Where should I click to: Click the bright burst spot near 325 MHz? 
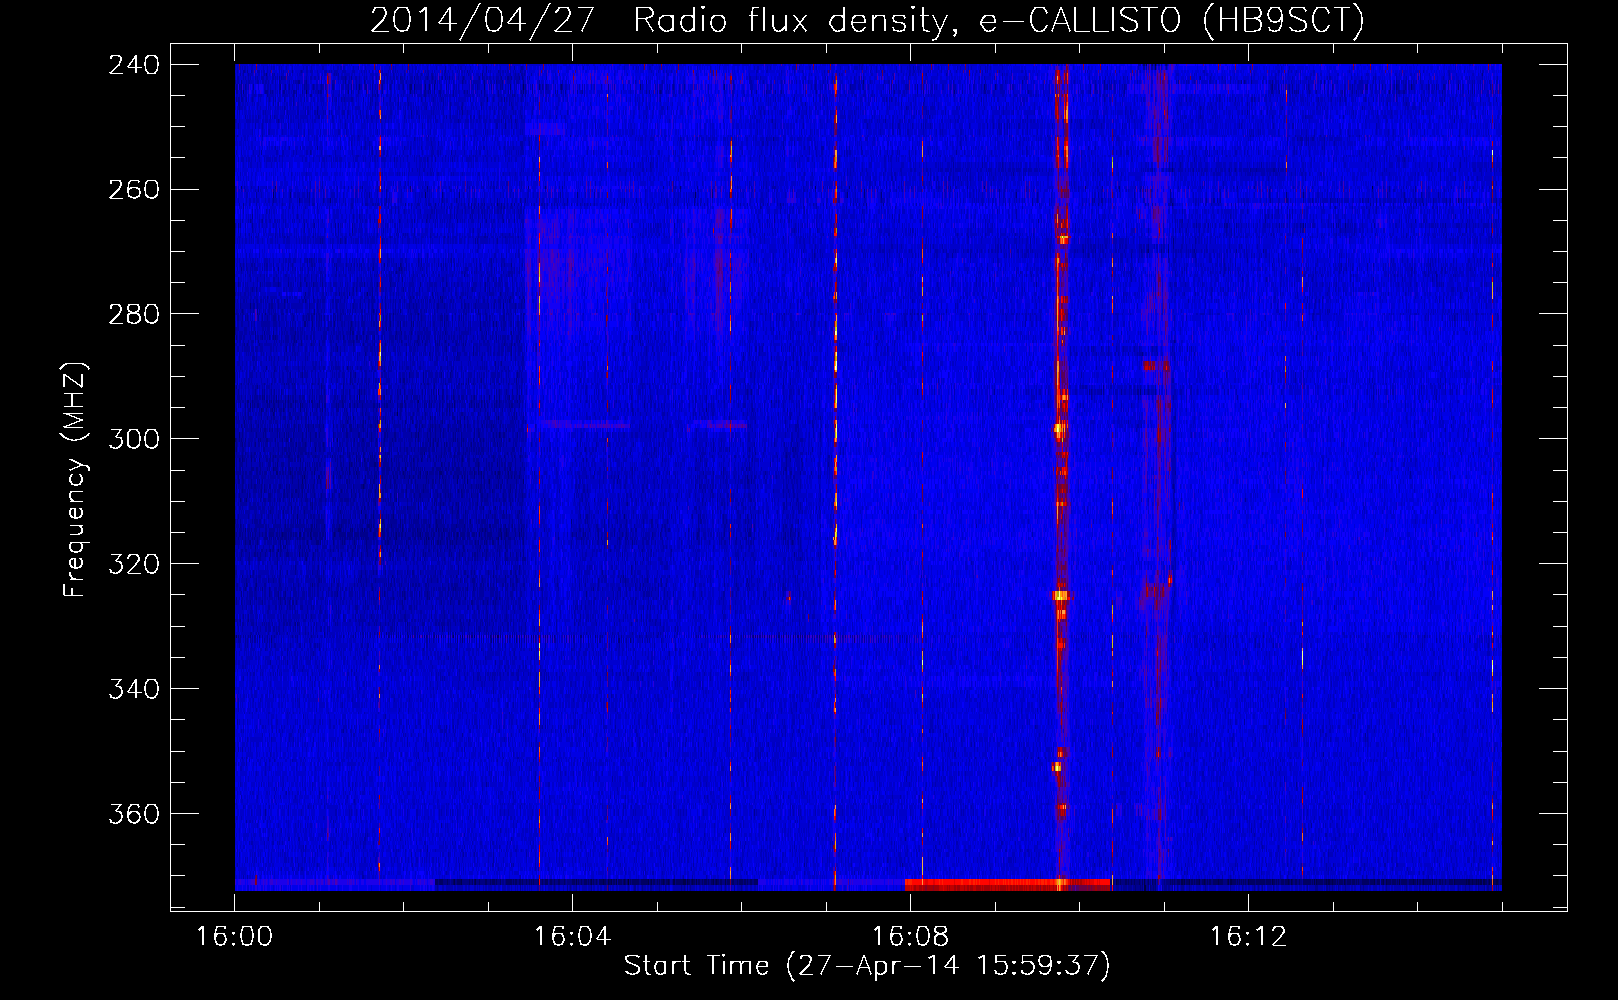click(1060, 596)
